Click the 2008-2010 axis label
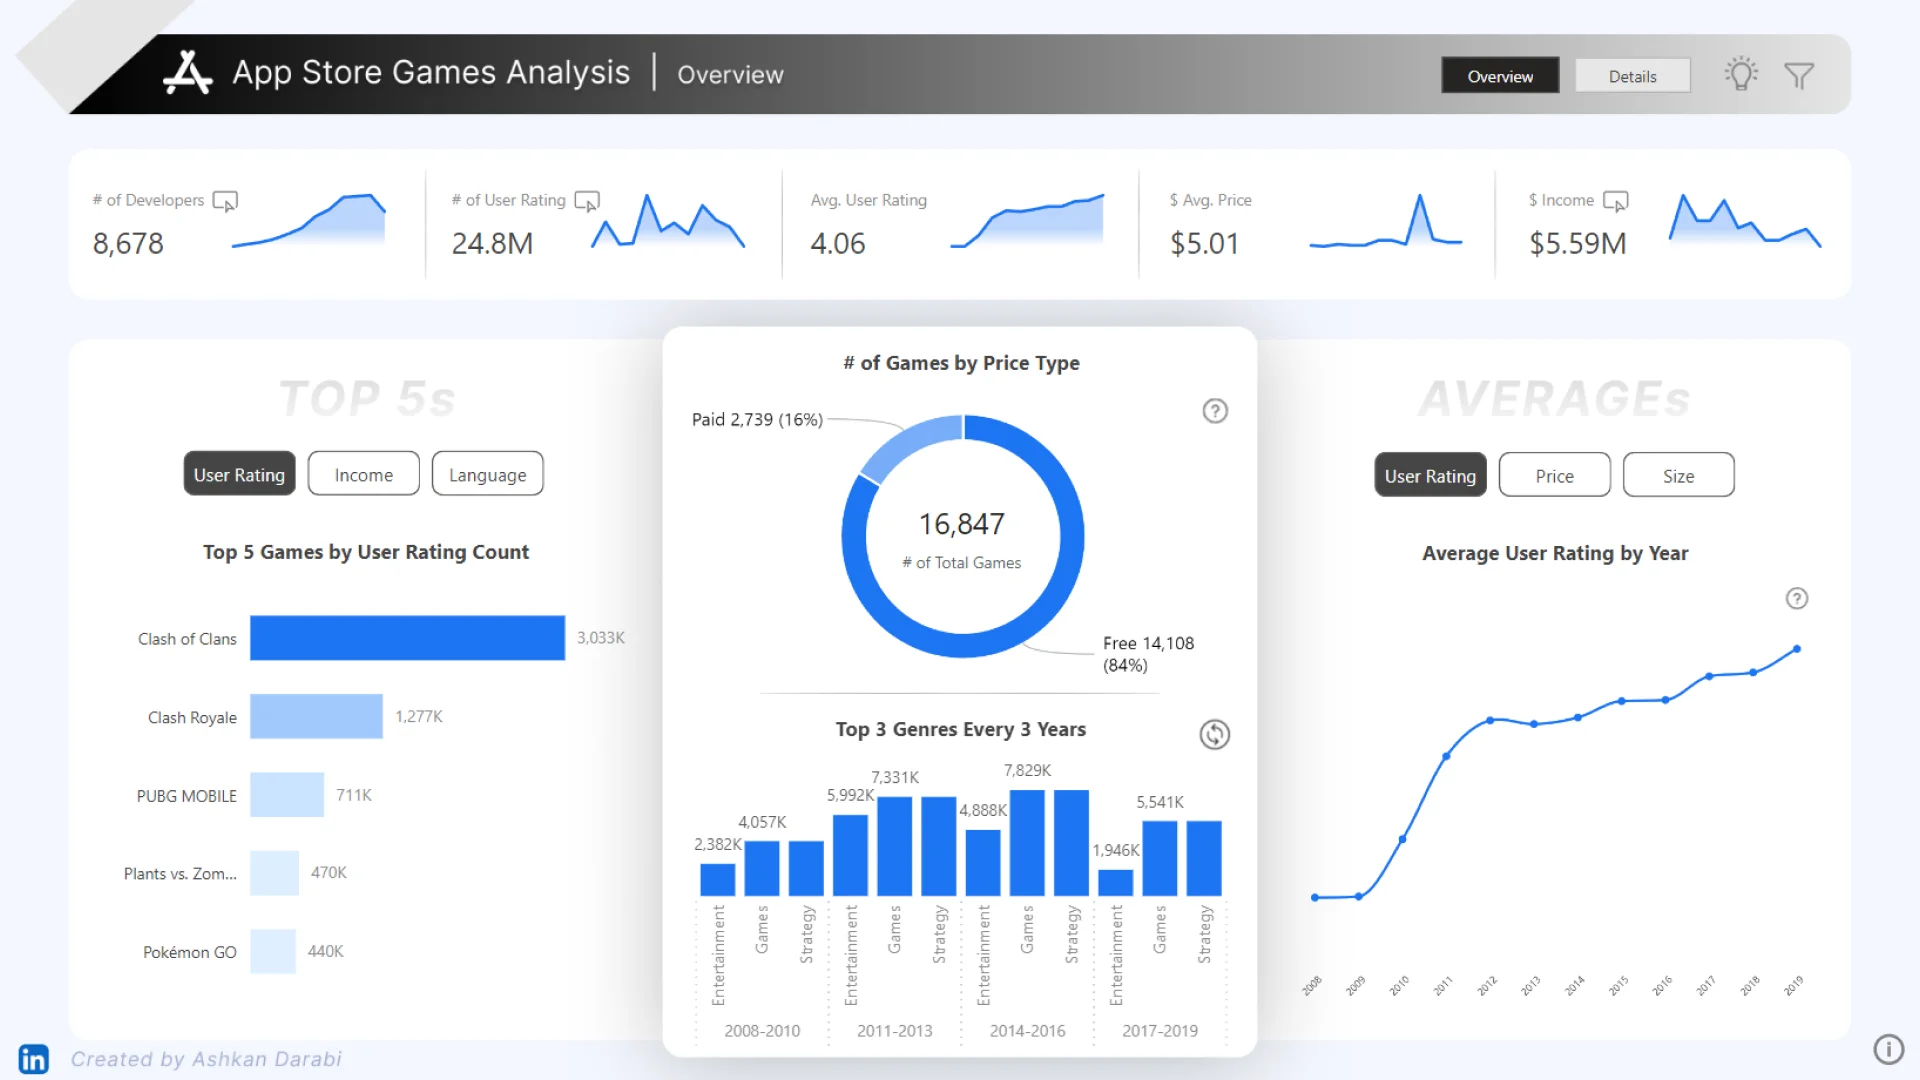This screenshot has height=1080, width=1920. tap(762, 1031)
